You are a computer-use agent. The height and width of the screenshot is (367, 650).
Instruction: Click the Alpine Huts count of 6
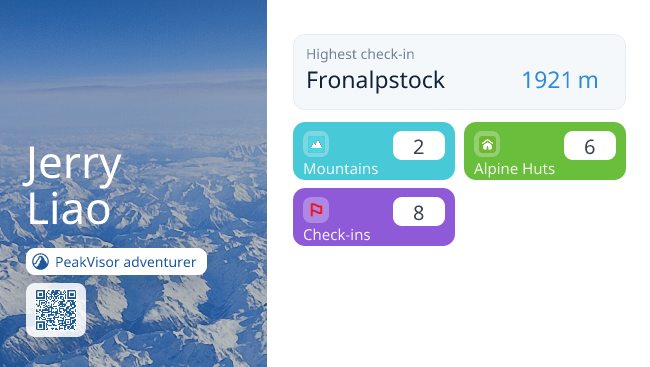pyautogui.click(x=589, y=146)
